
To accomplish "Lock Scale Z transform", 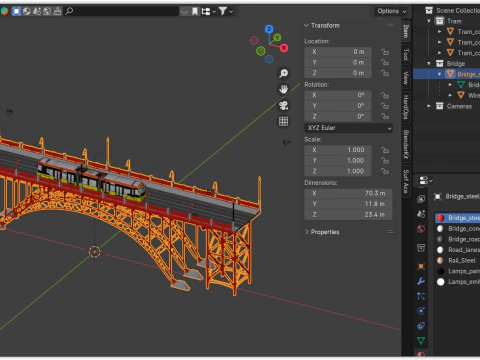I will 385,171.
